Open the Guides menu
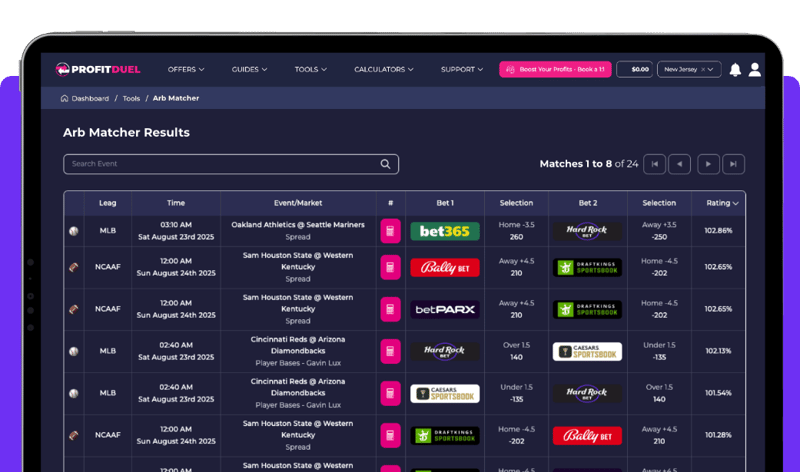Image resolution: width=800 pixels, height=472 pixels. coord(249,70)
